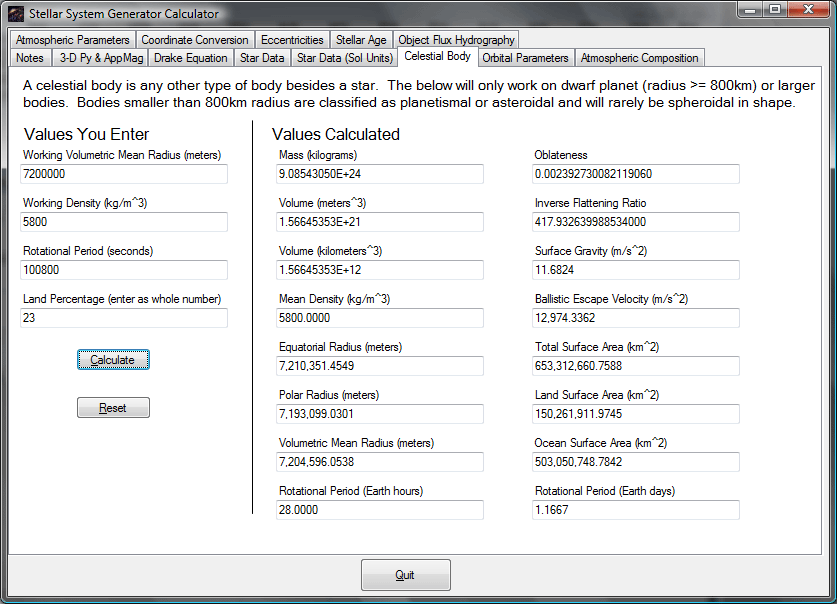Image resolution: width=837 pixels, height=604 pixels.
Task: Open the Object Flux Hydrography tab
Action: click(x=456, y=40)
